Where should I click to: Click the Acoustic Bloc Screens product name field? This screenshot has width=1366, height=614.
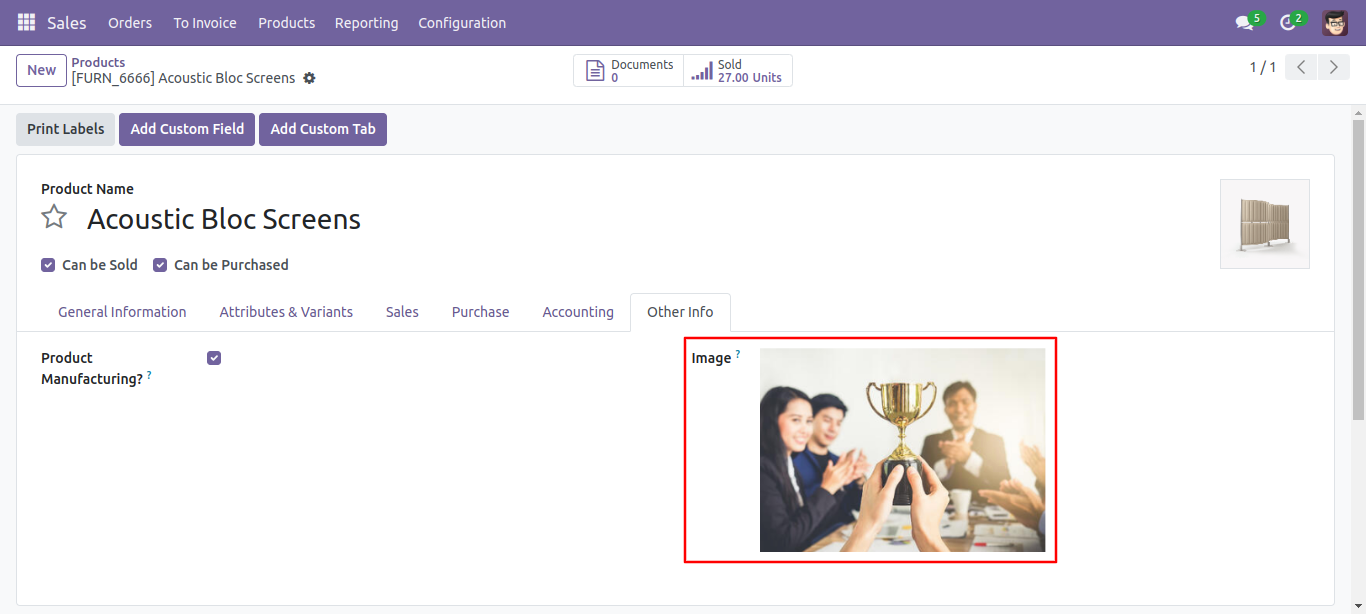224,219
